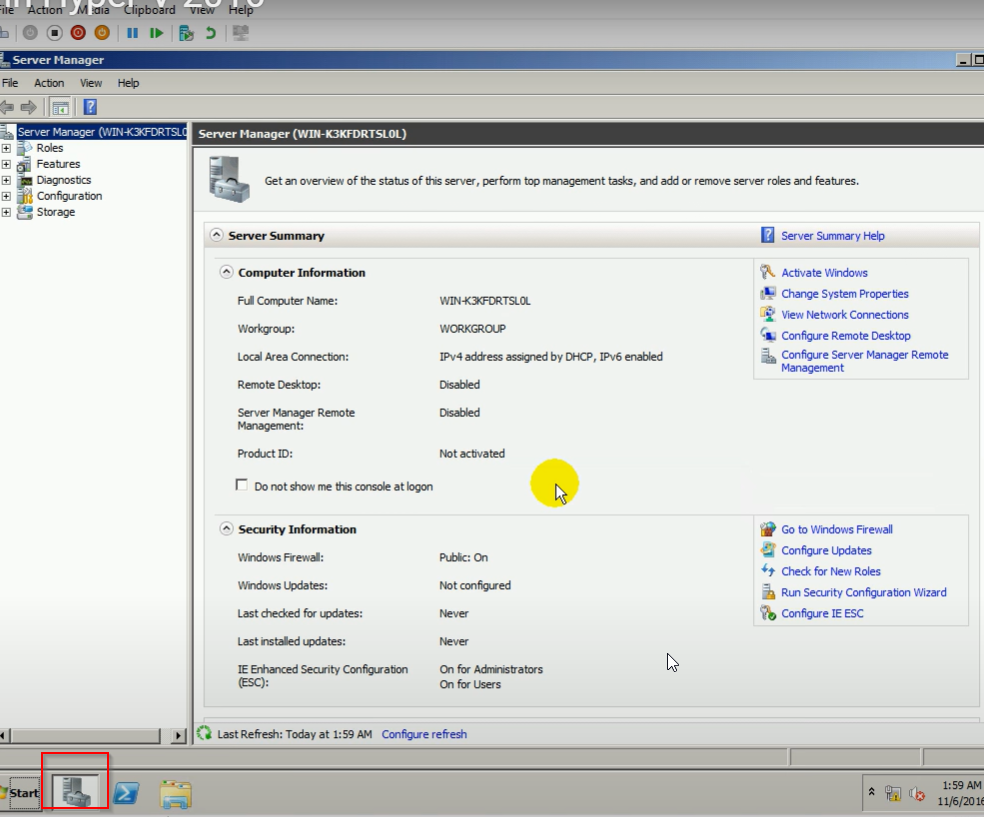
Task: Click the Configure refresh link
Action: 424,734
